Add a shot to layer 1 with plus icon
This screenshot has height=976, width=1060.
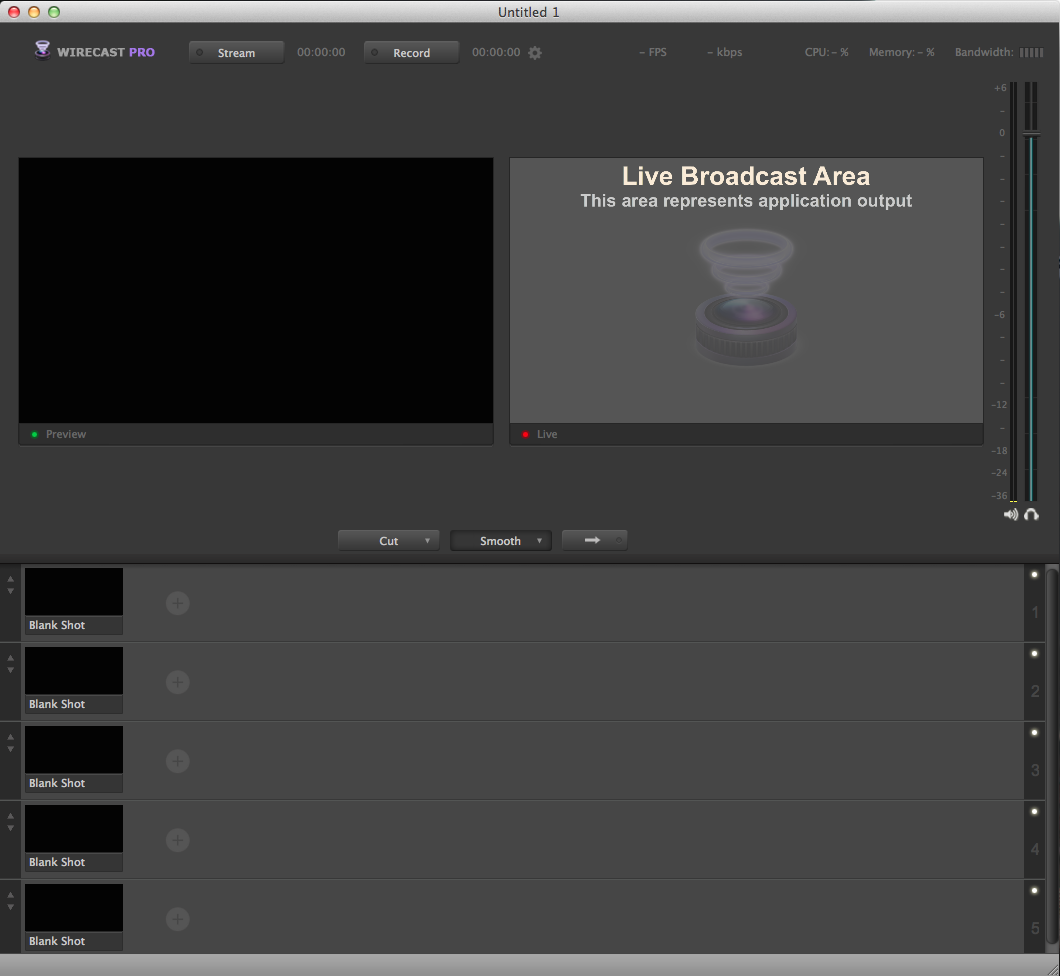[x=177, y=603]
